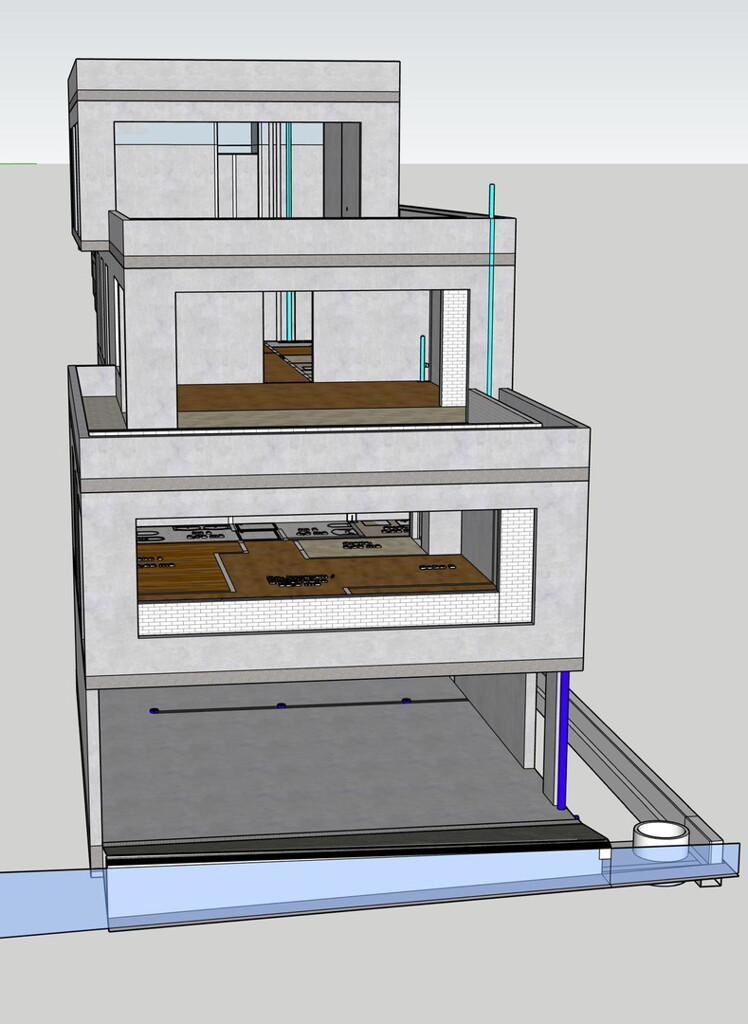748x1024 pixels.
Task: Select the cyan pipe in the top floor
Action: pos(289,168)
